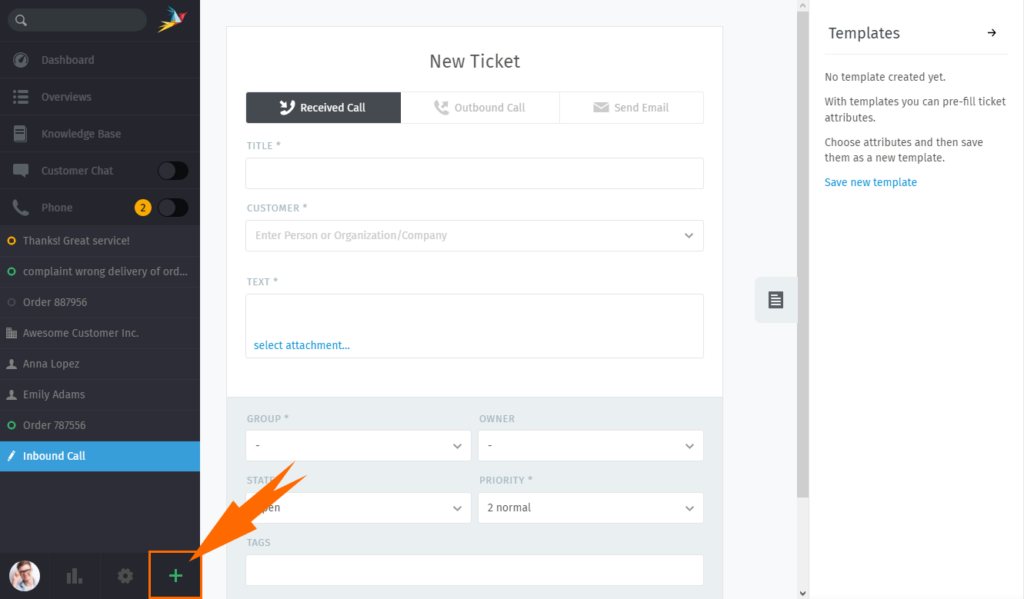
Task: Open the templates sidebar document icon
Action: (x=775, y=300)
